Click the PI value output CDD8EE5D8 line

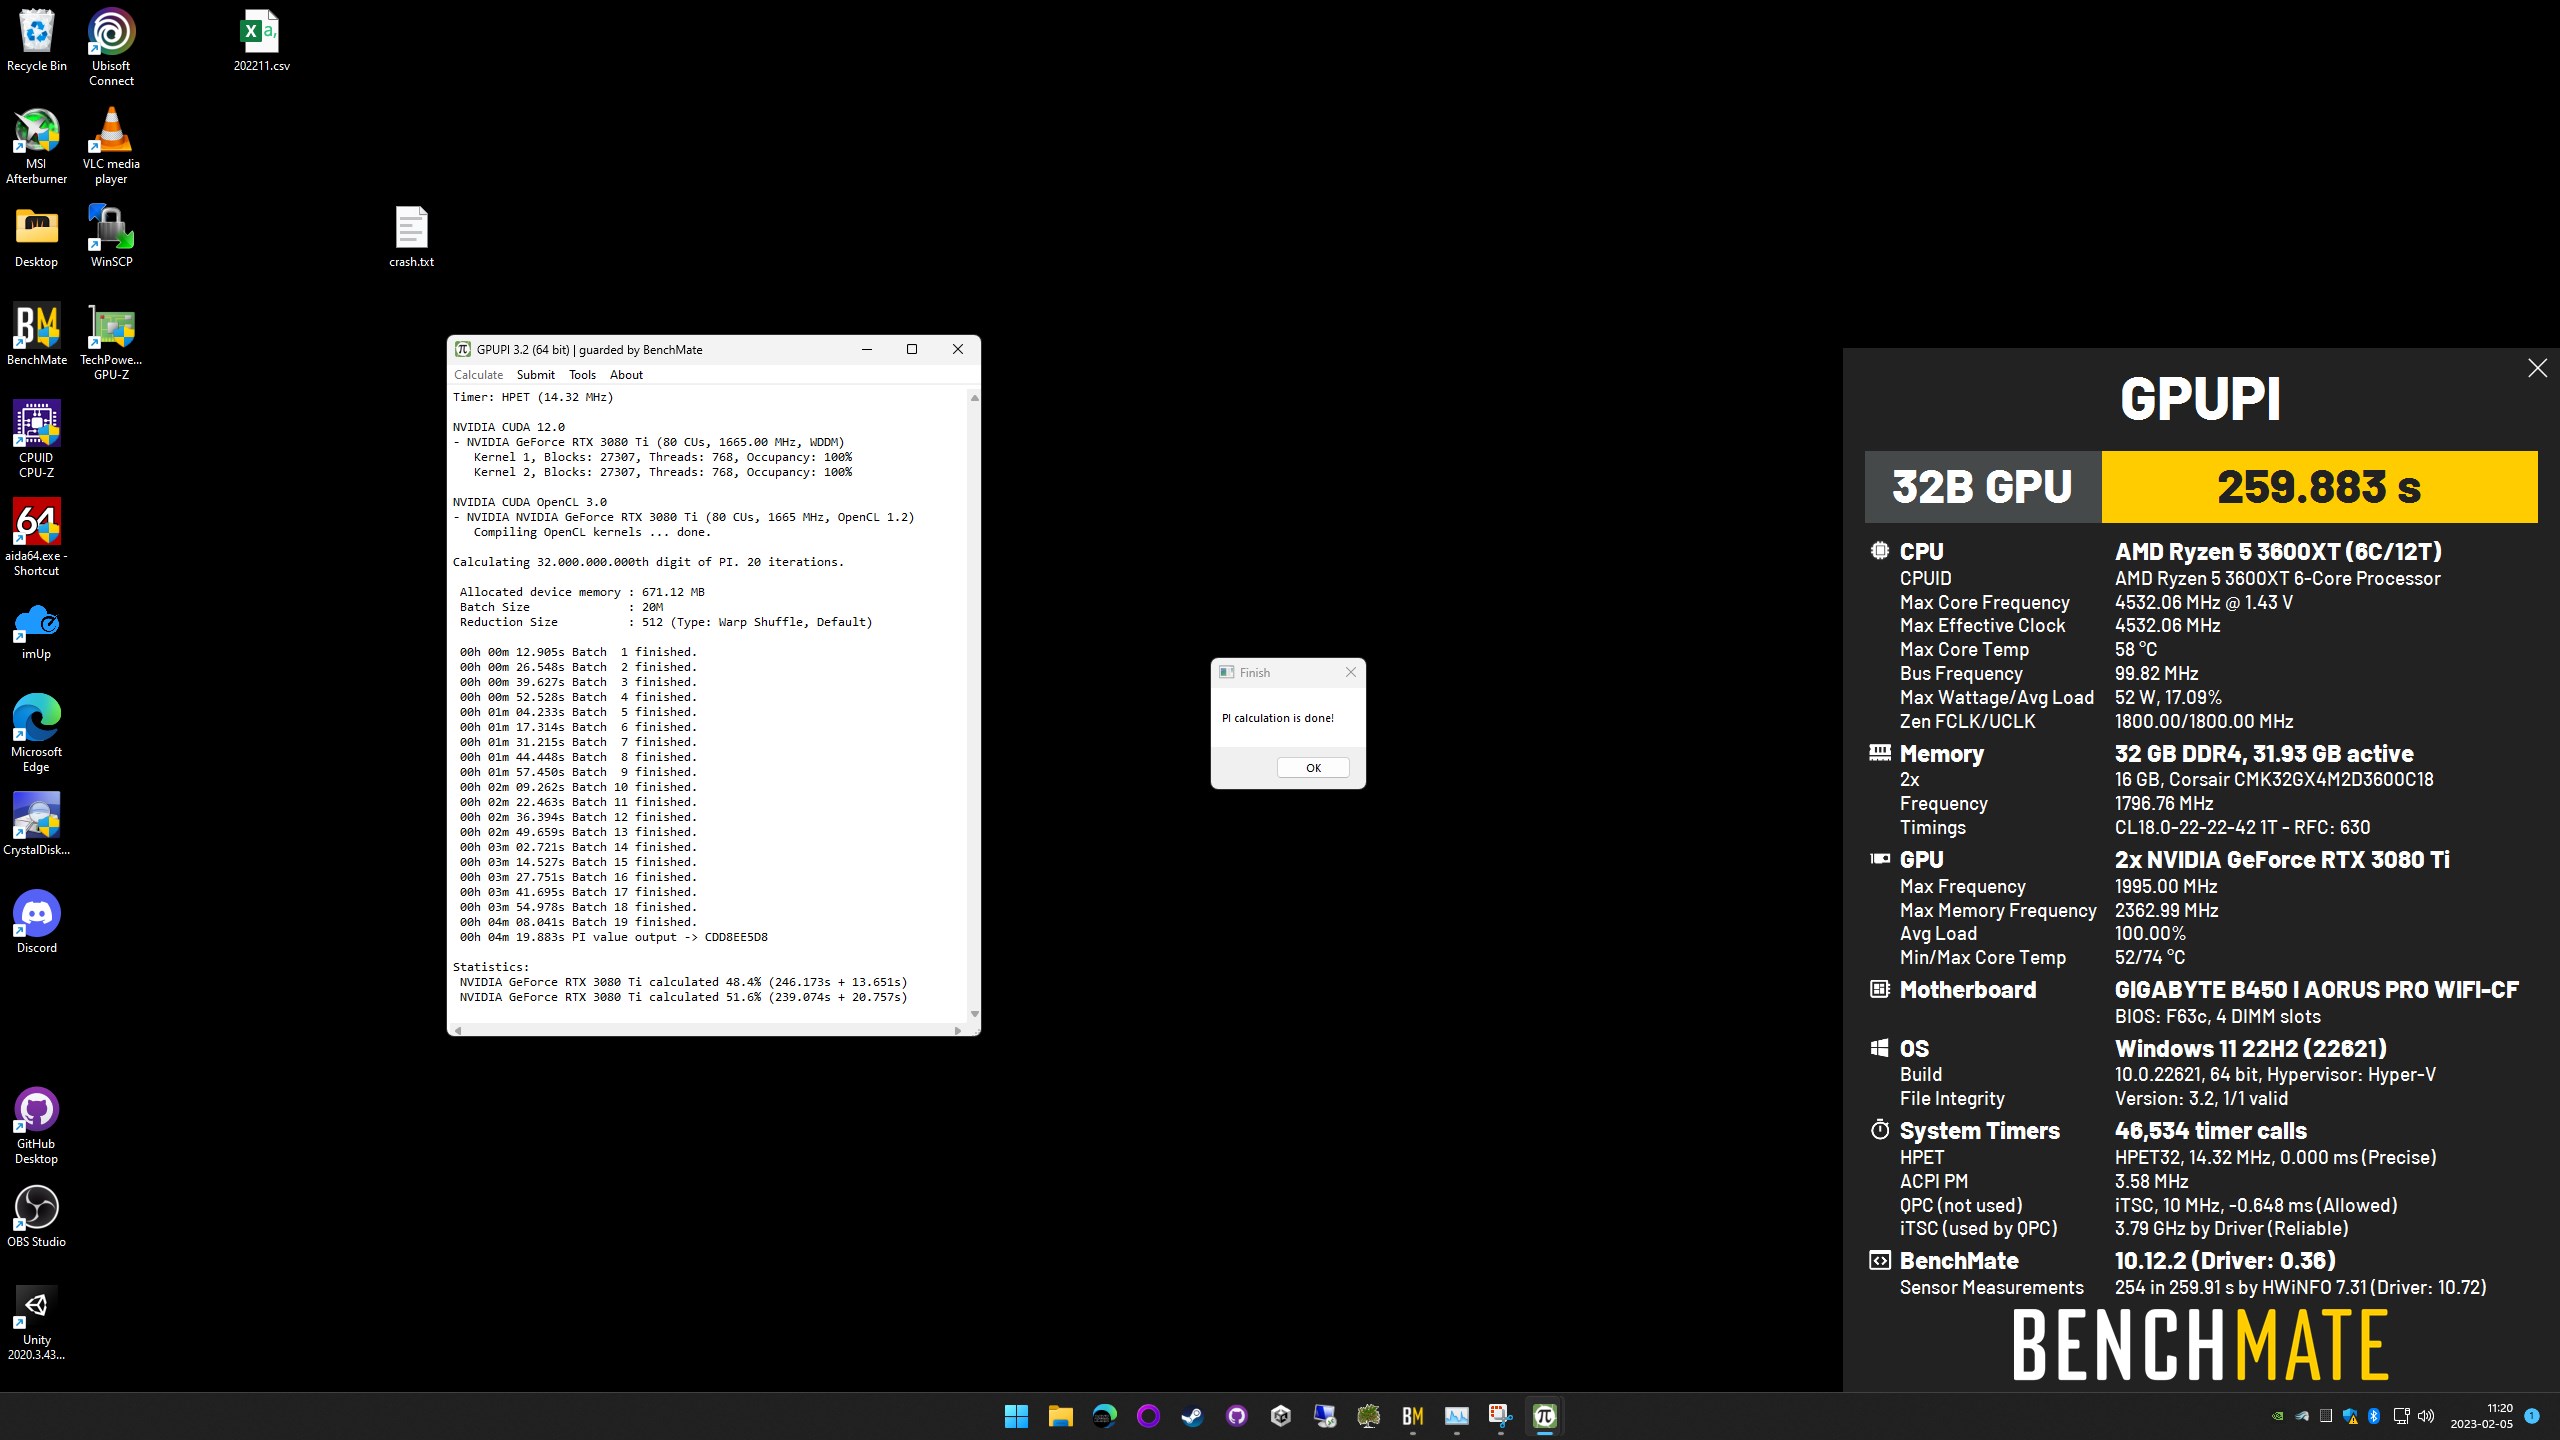[613, 937]
